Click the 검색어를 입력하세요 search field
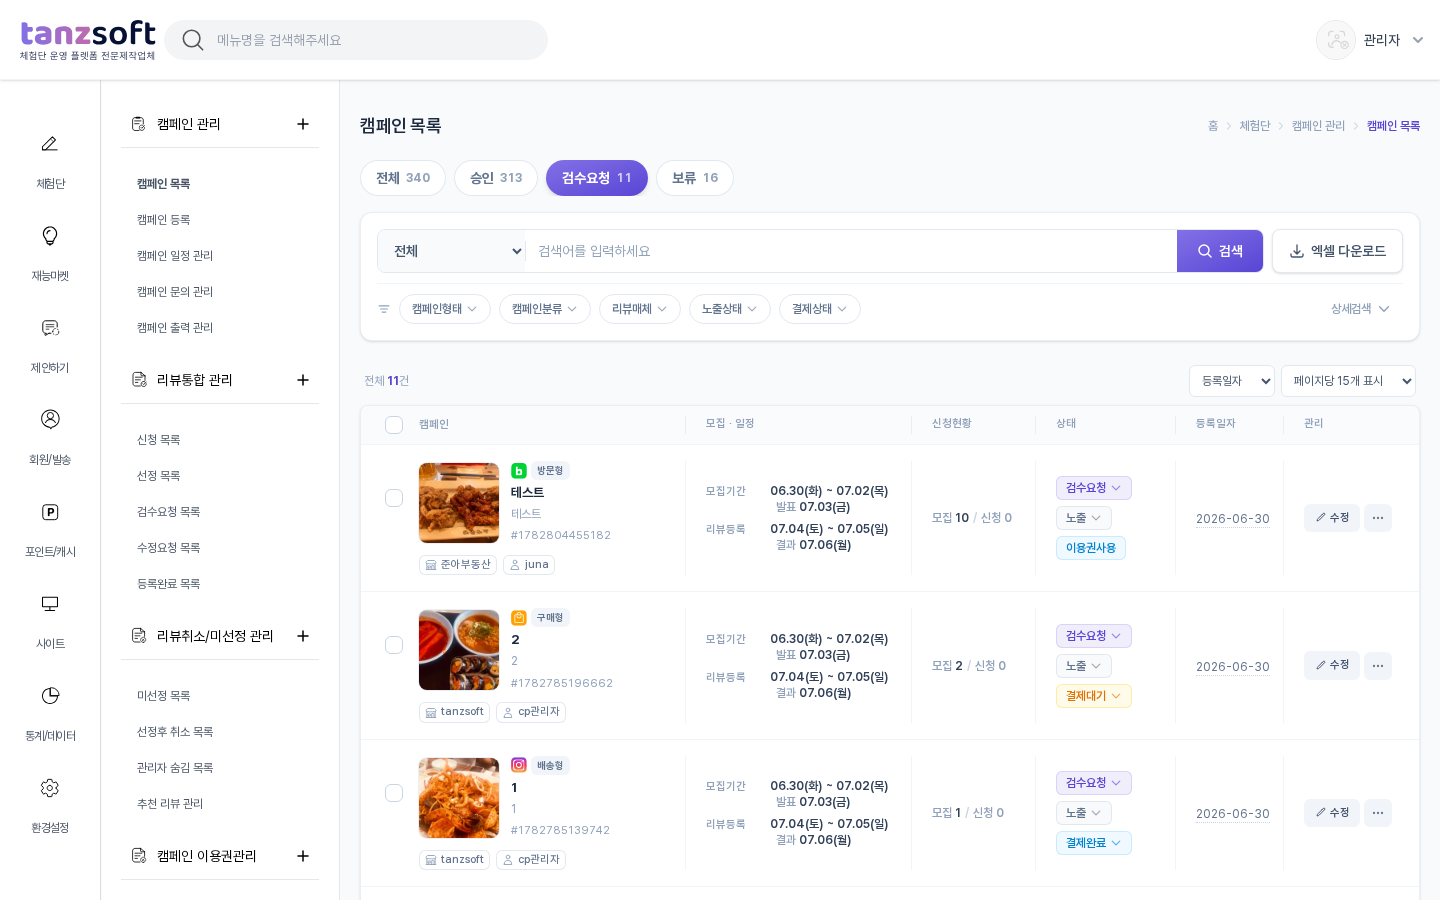 pos(851,251)
